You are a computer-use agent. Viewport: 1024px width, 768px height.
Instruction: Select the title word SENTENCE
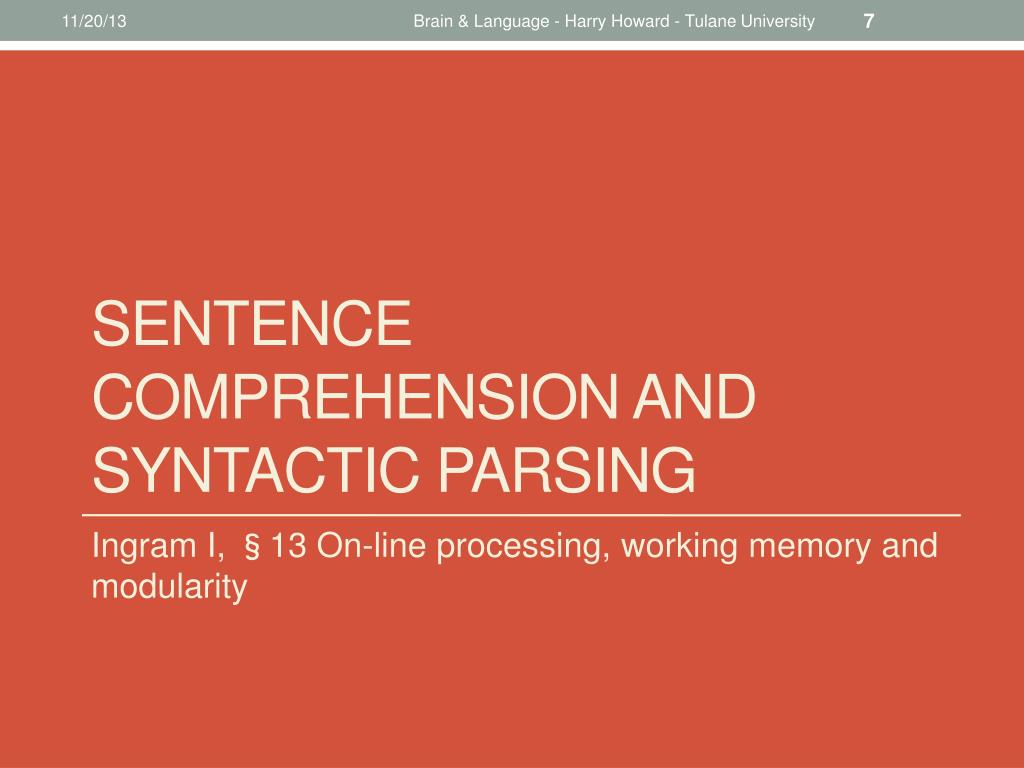coord(252,324)
